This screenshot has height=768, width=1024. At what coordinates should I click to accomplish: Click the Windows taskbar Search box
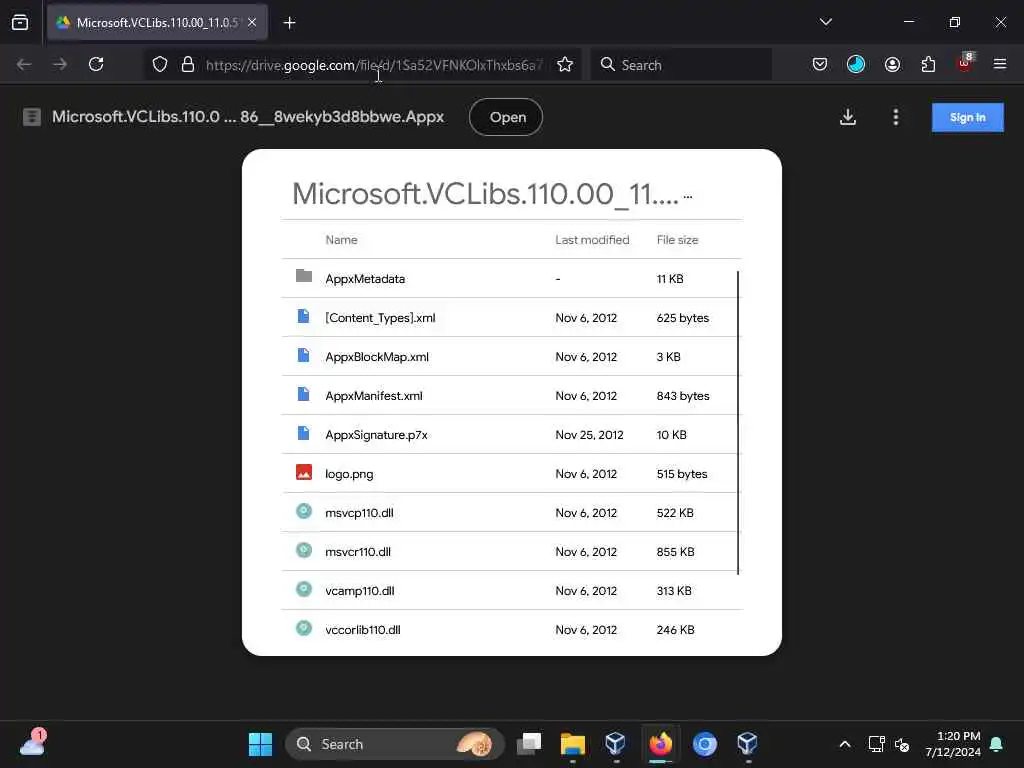coord(394,744)
